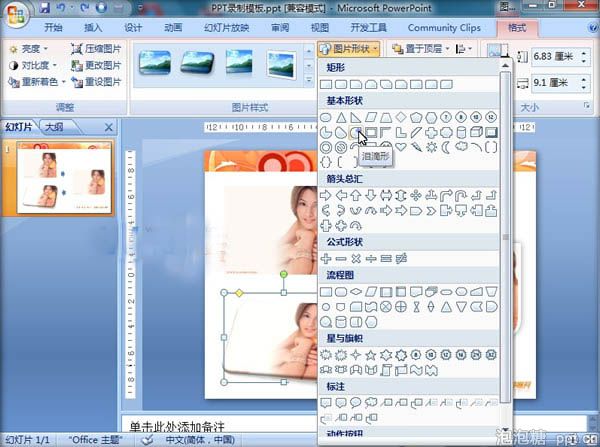The image size is (600, 447).
Task: Choose the diamond basic shape
Action: coord(401,117)
